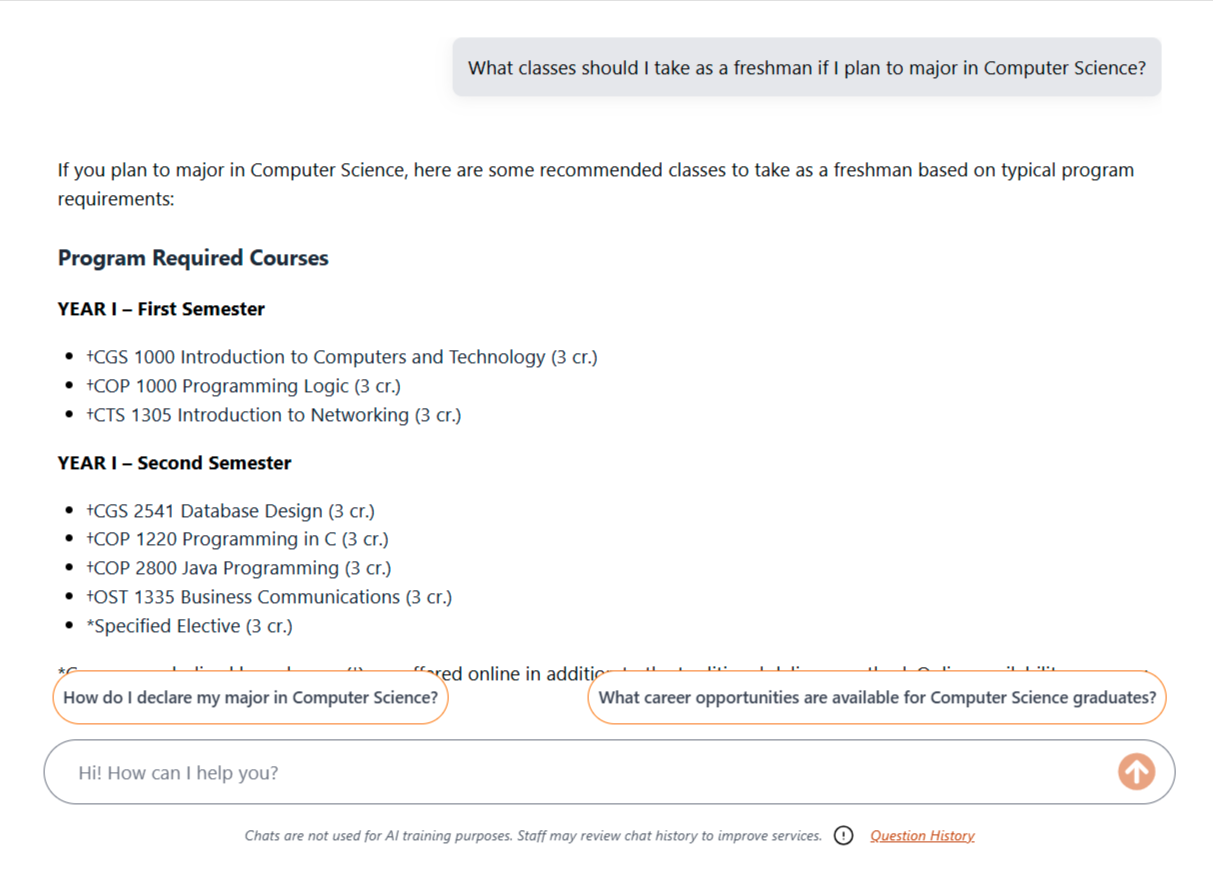Screen dimensions: 1213x882
Task: Click the user's freshman classes question bubble
Action: (x=806, y=67)
